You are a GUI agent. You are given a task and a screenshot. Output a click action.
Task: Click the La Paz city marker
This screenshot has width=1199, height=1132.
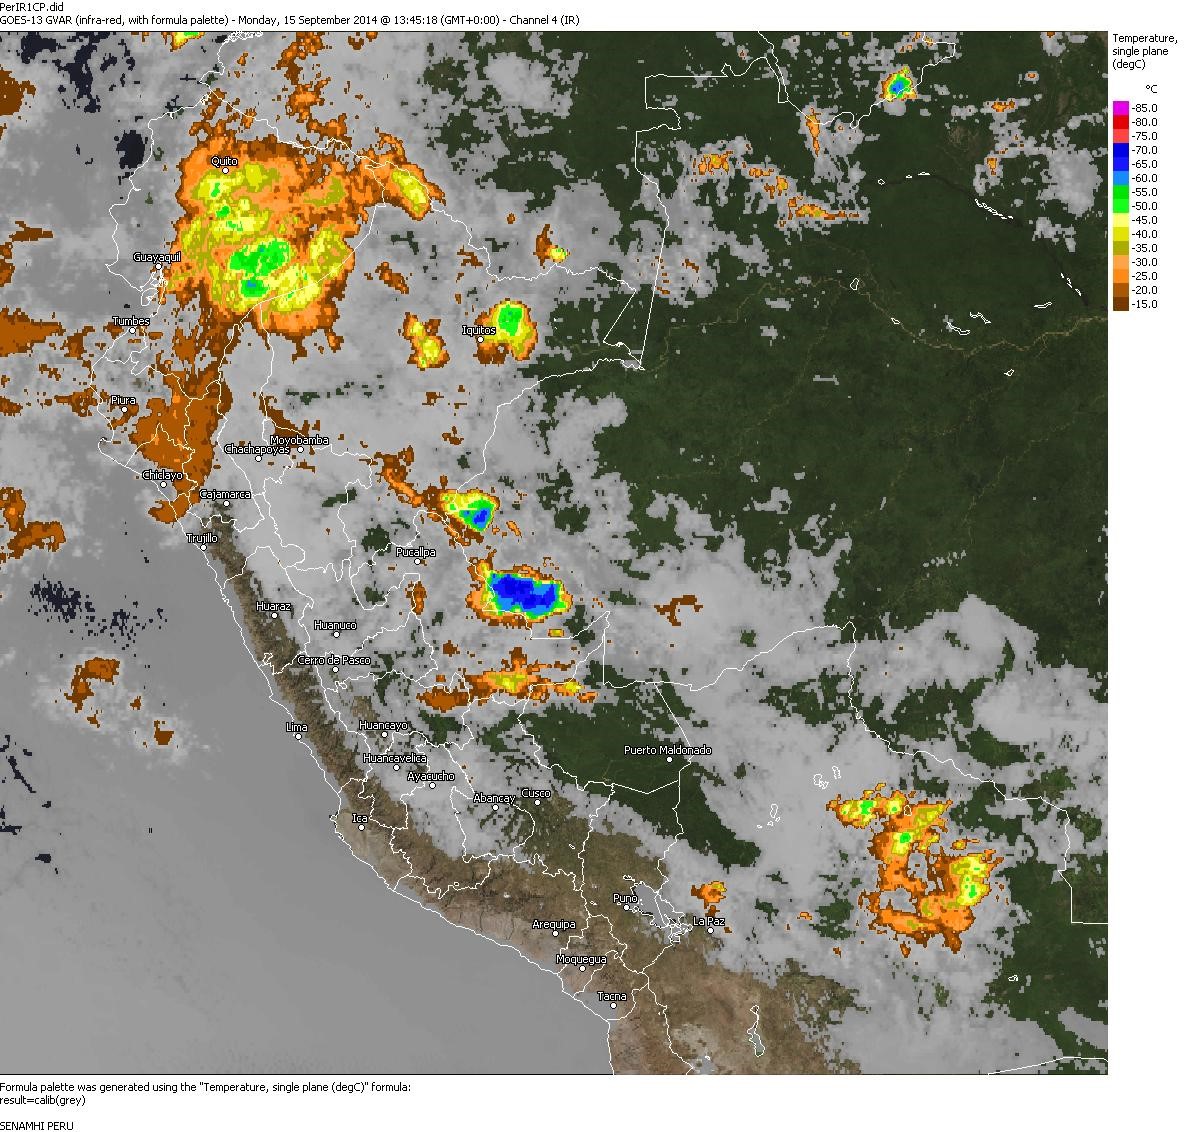tap(710, 931)
